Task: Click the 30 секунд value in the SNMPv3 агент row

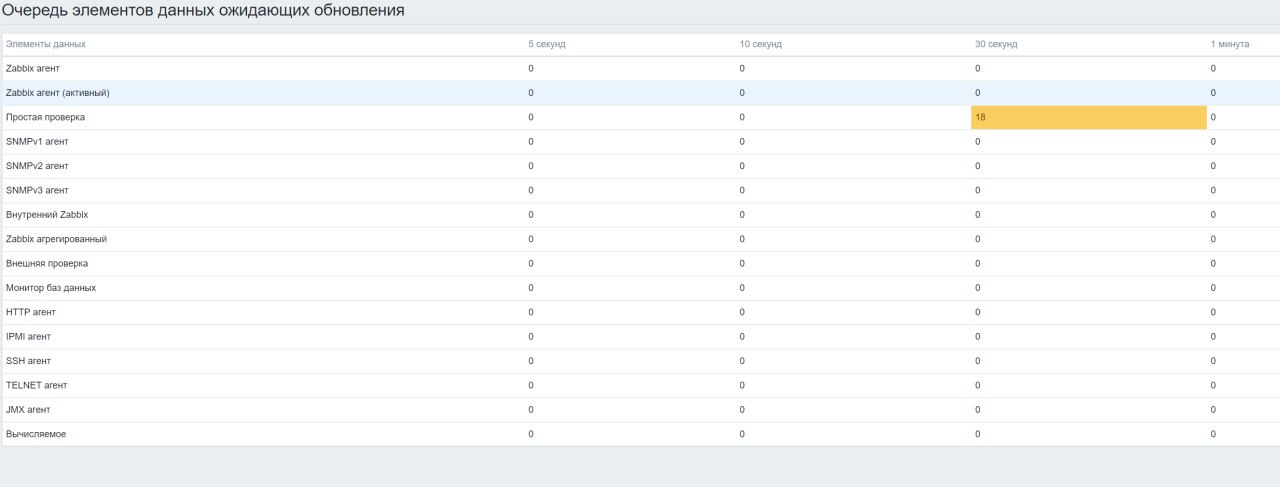Action: click(x=978, y=190)
